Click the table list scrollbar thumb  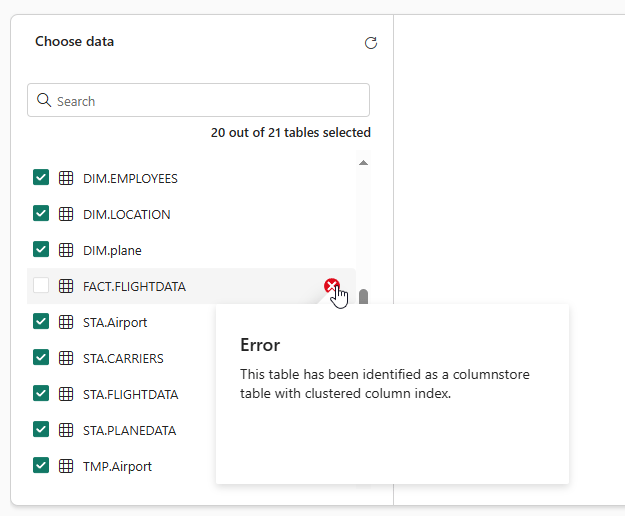pos(364,298)
